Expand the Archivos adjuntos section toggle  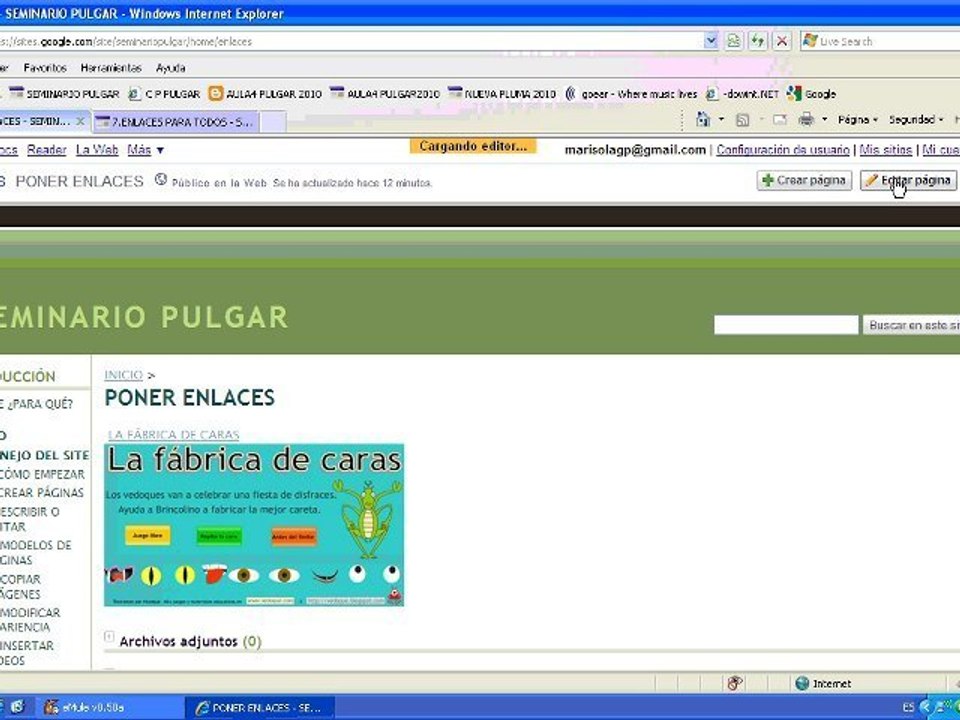(109, 637)
